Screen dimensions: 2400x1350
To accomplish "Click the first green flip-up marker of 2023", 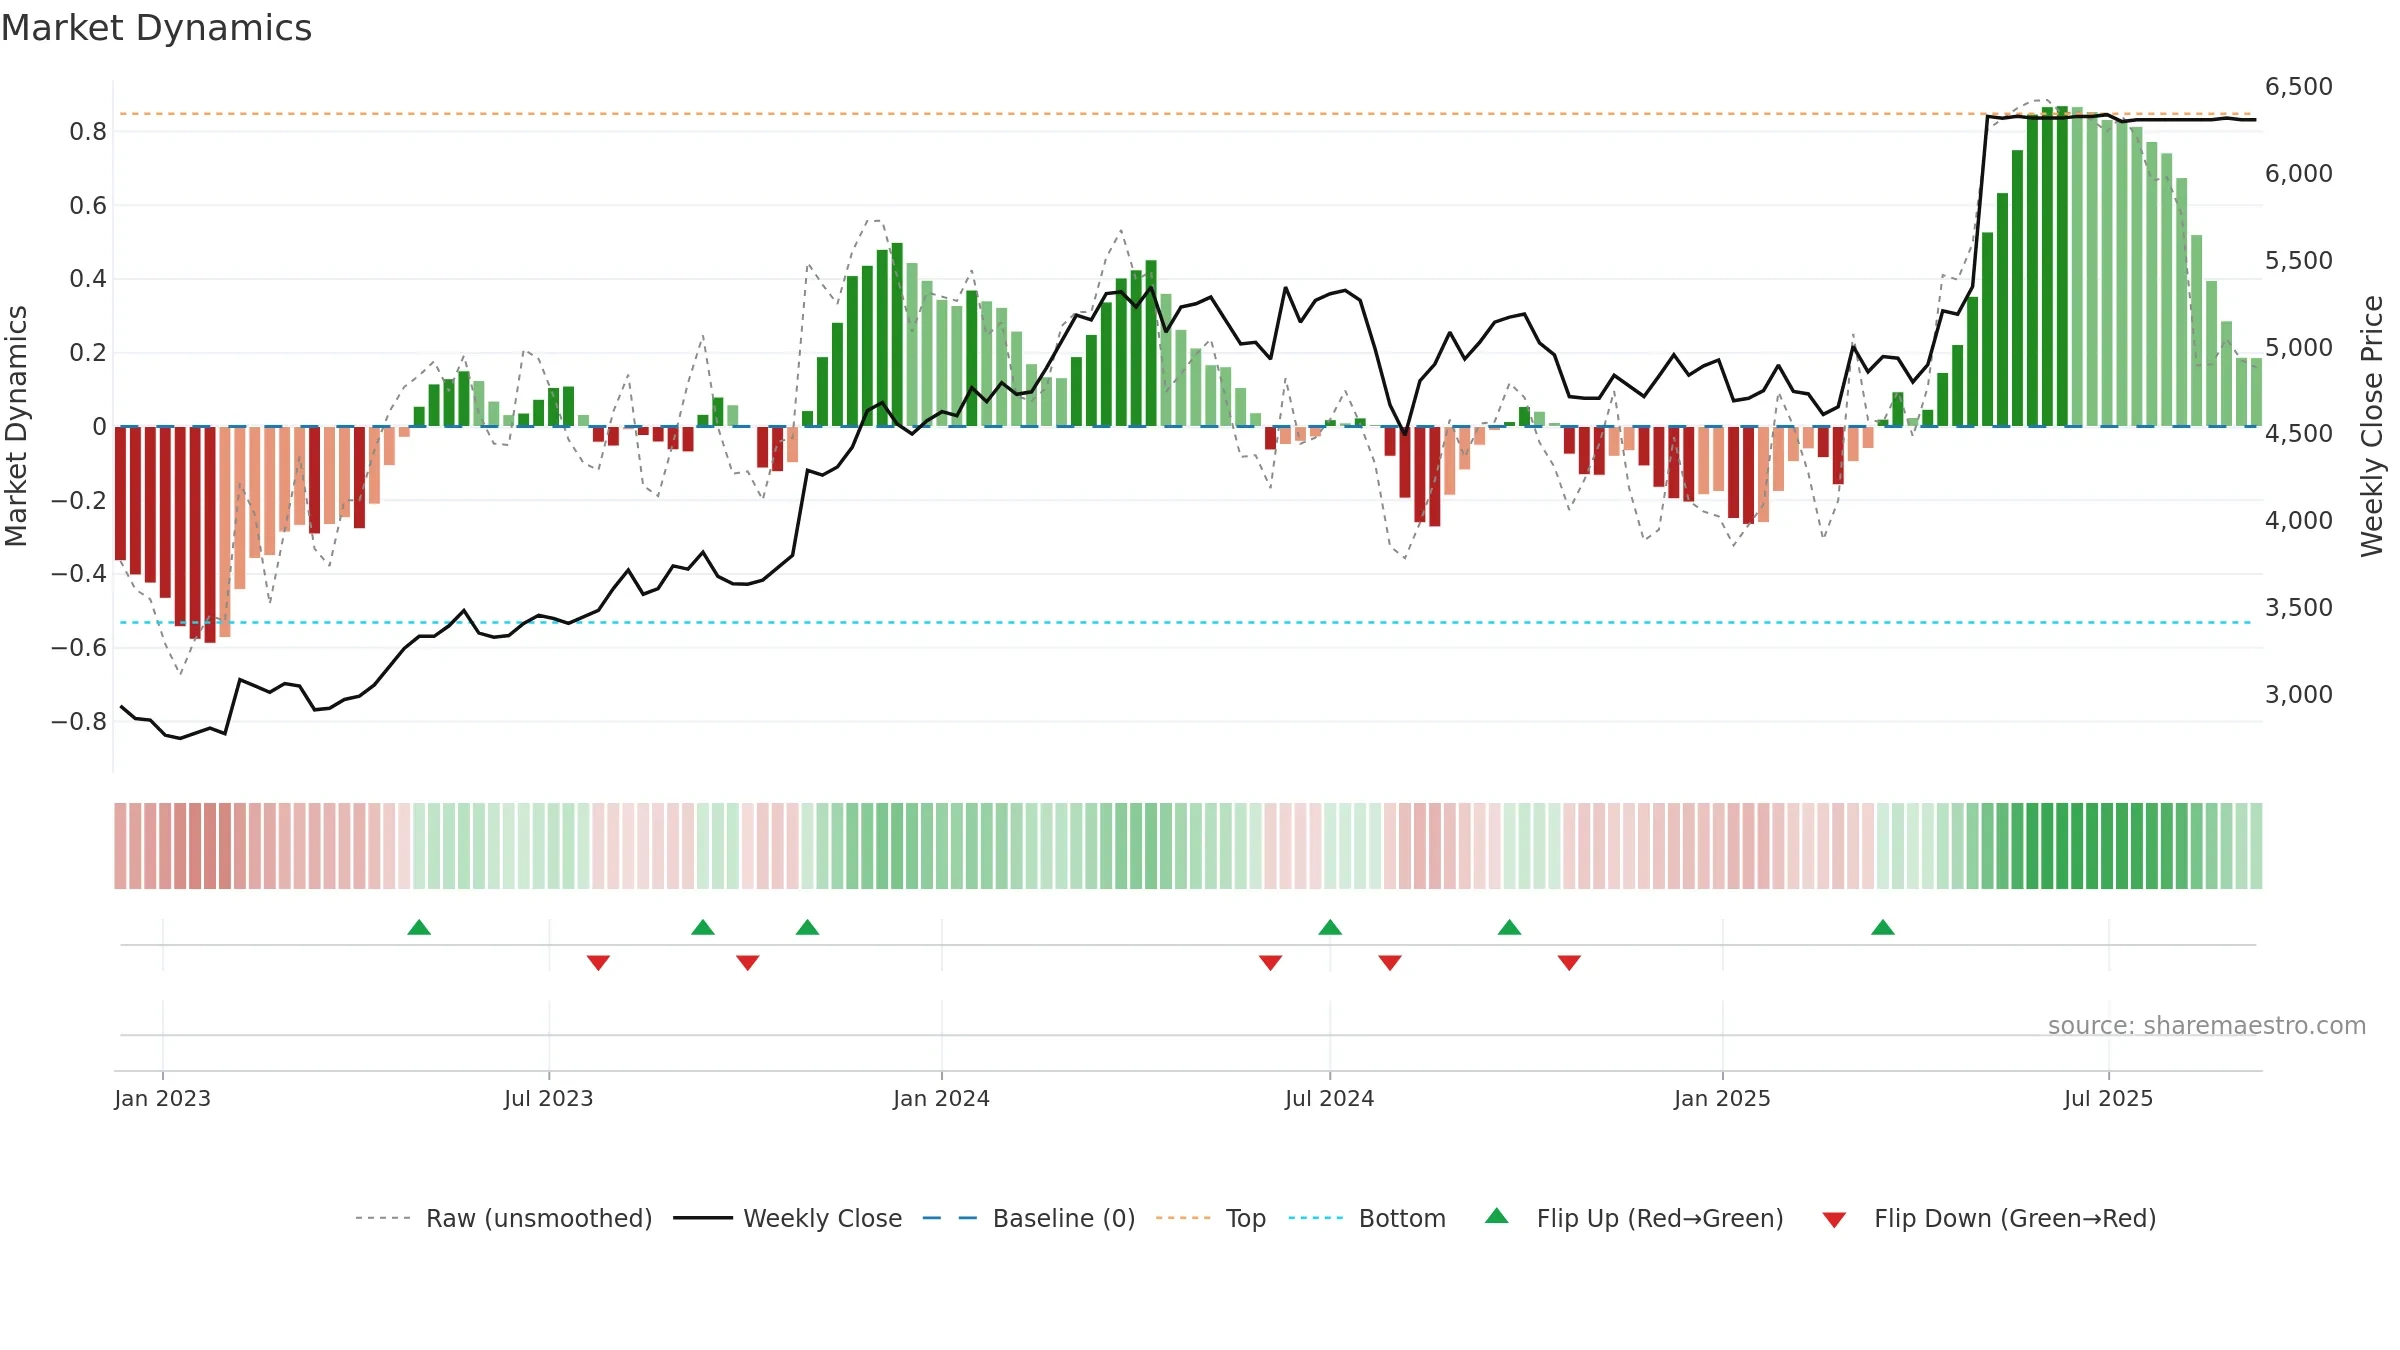I will tap(419, 927).
